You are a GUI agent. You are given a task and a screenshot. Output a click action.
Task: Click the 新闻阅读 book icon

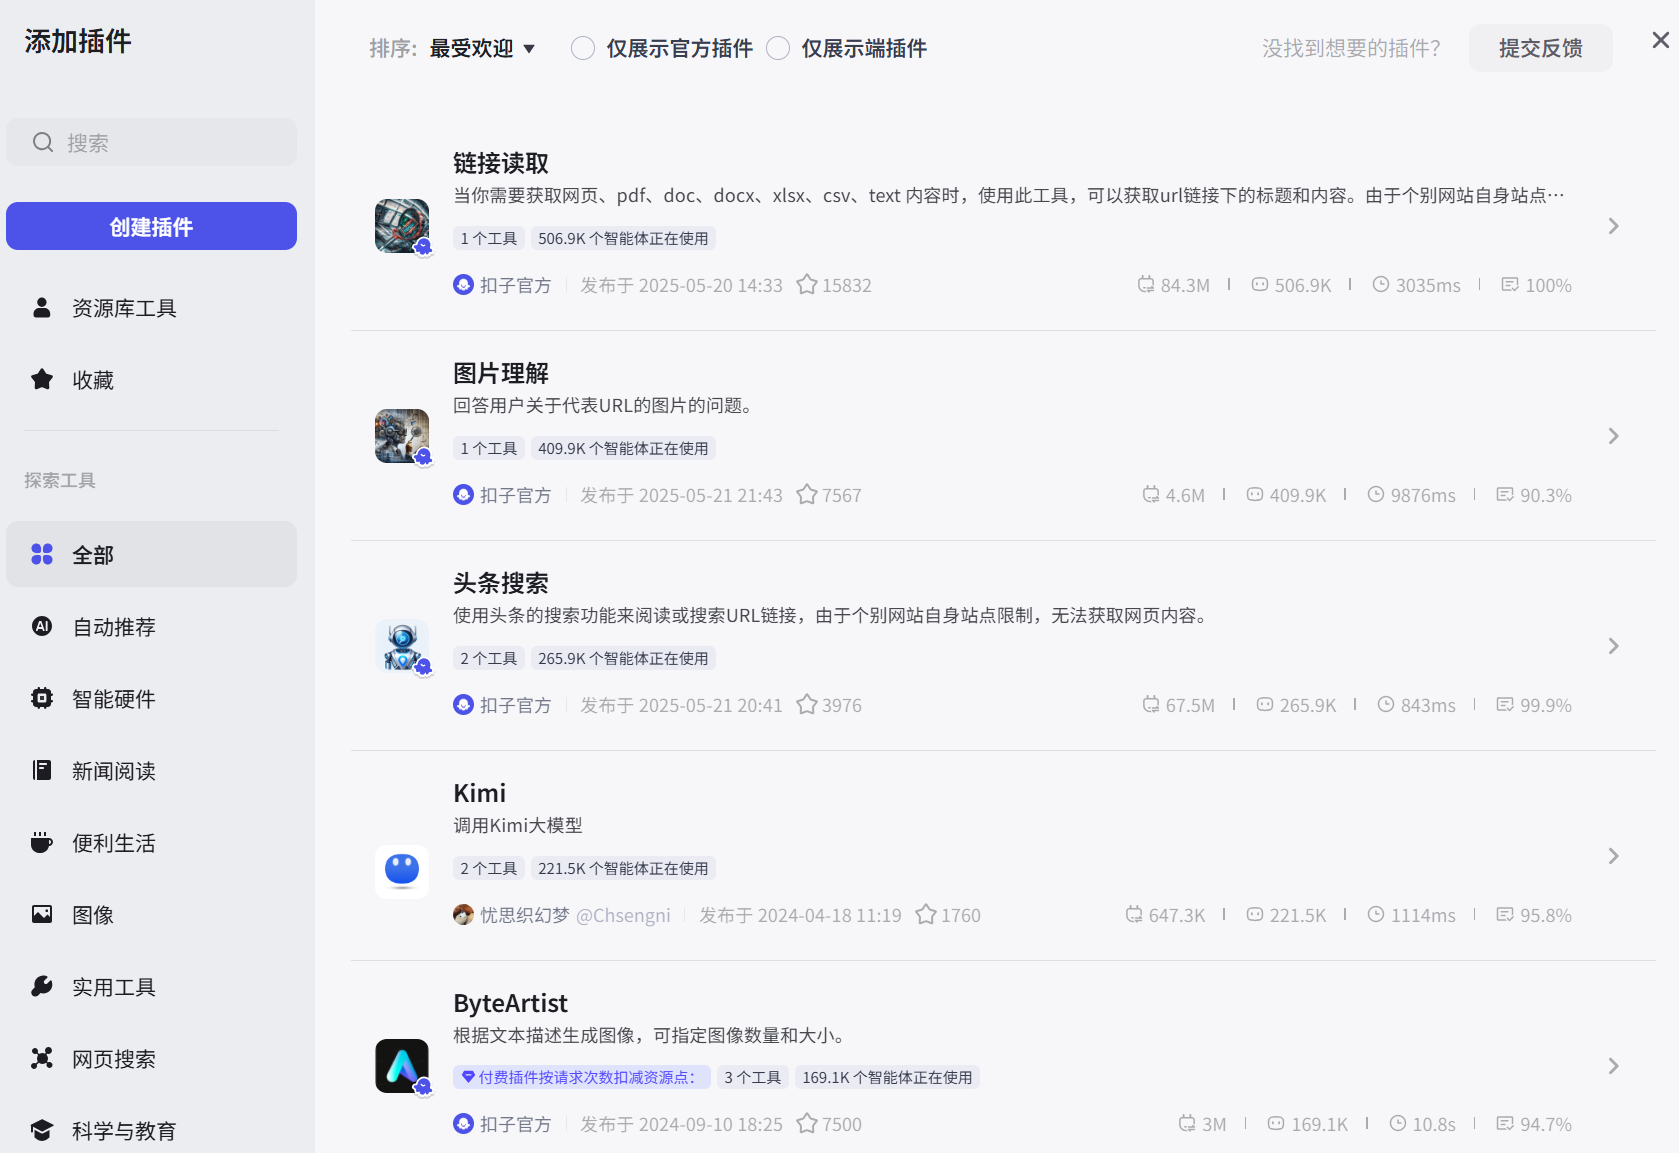[x=42, y=770]
